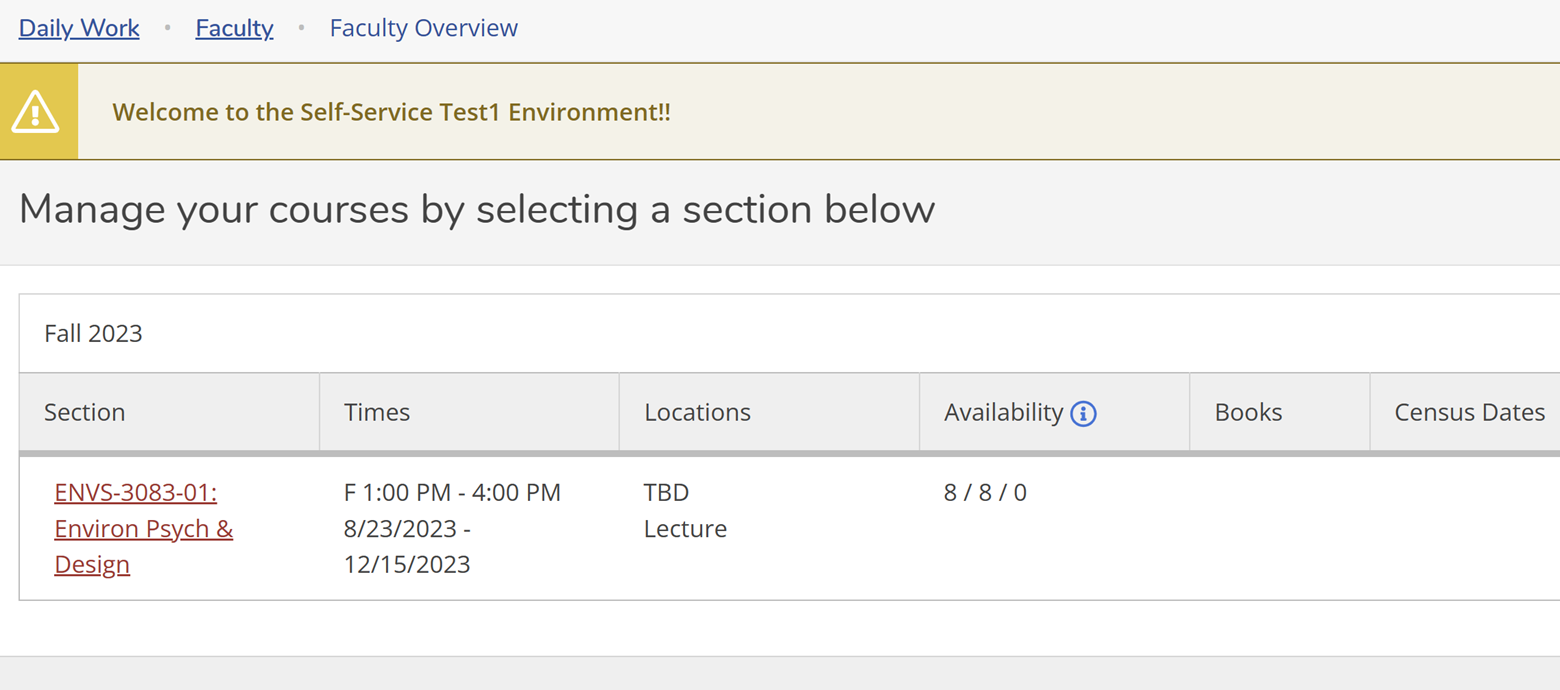Click the Locations column header
This screenshot has height=690, width=1560.
point(697,412)
